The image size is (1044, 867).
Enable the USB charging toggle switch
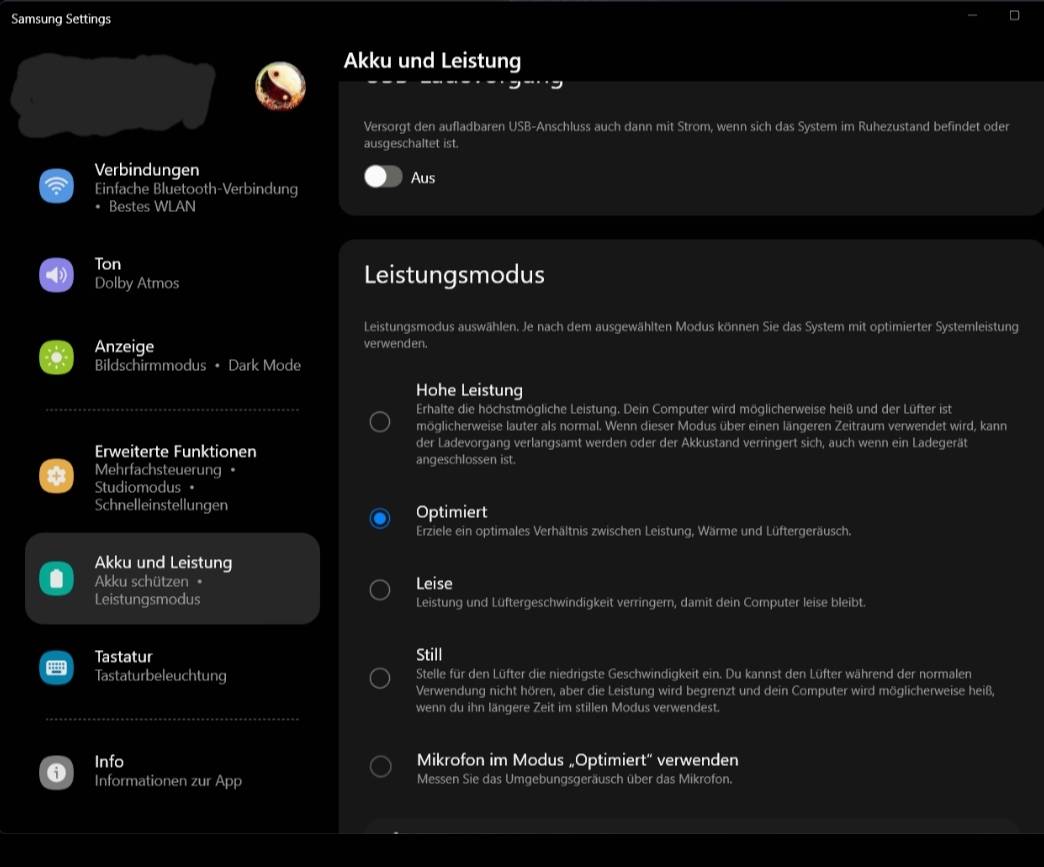383,177
